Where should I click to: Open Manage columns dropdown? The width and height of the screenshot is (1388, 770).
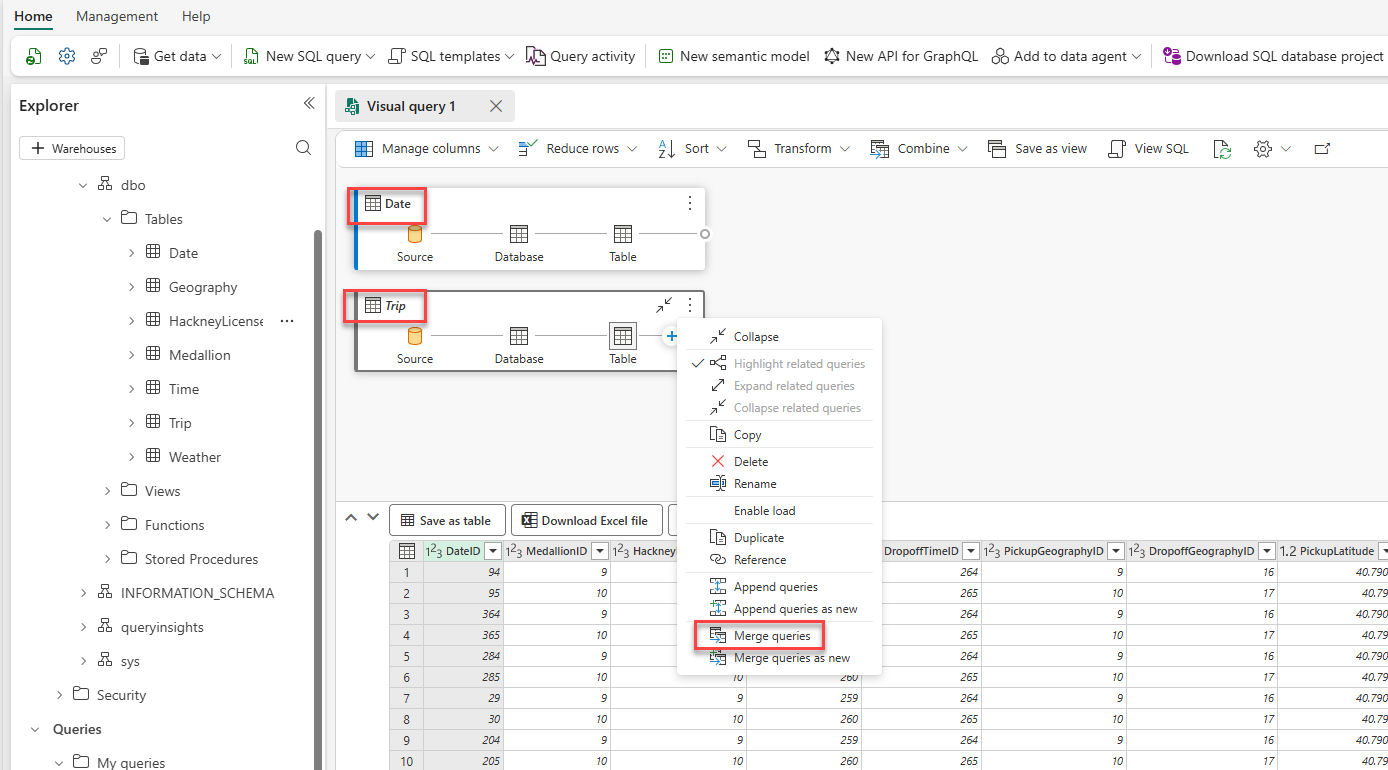coord(426,148)
